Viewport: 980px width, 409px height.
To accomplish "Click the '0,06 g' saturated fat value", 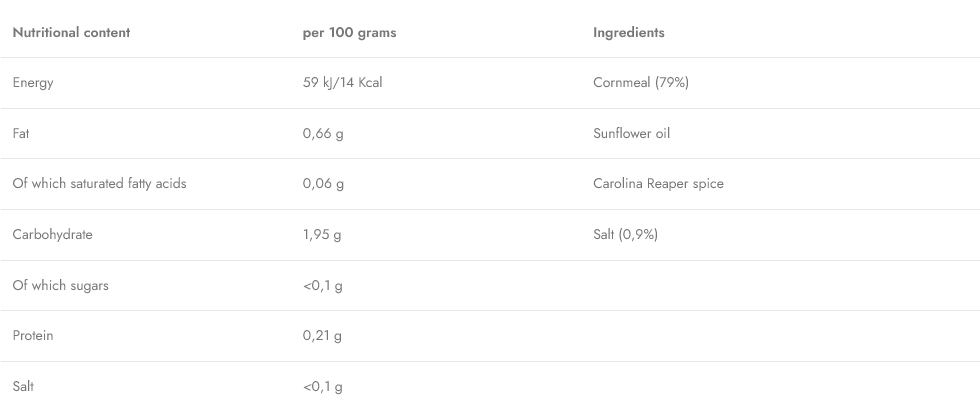I will point(323,184).
